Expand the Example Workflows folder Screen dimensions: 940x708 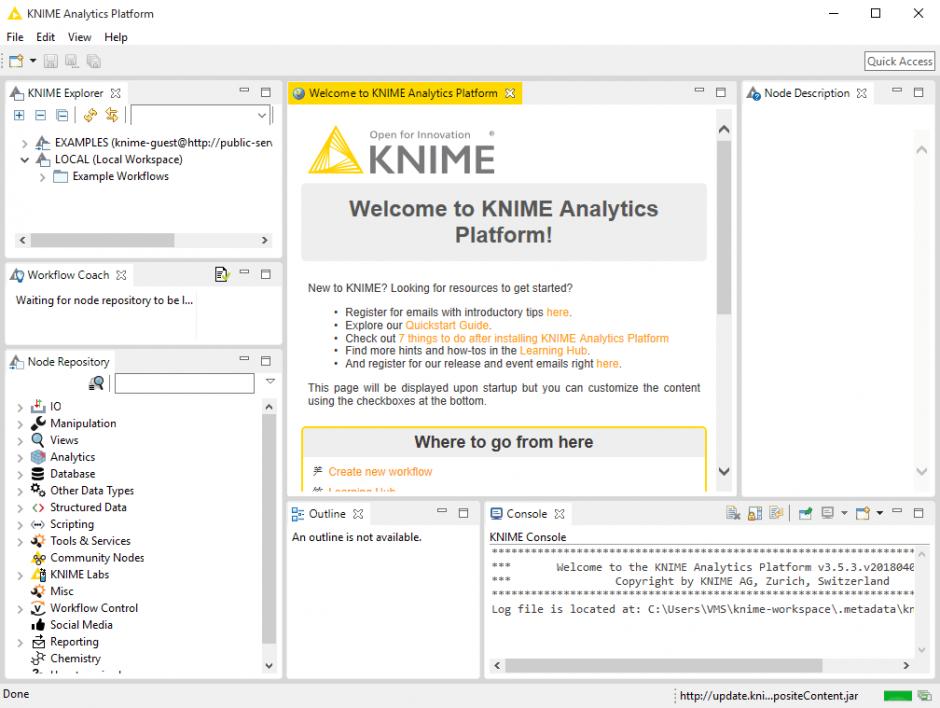pos(42,177)
